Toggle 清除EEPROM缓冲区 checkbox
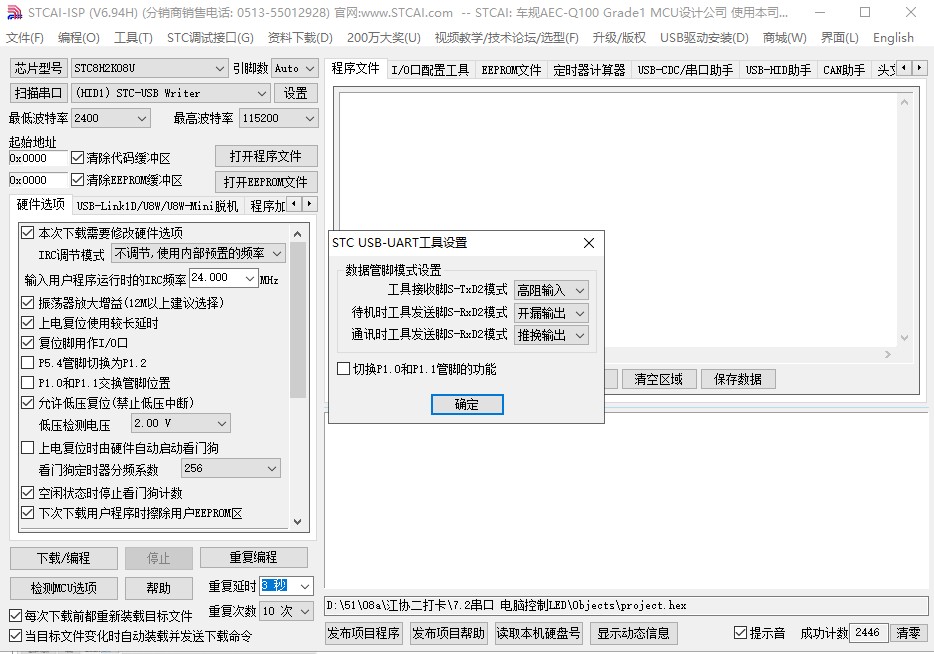 (x=77, y=179)
